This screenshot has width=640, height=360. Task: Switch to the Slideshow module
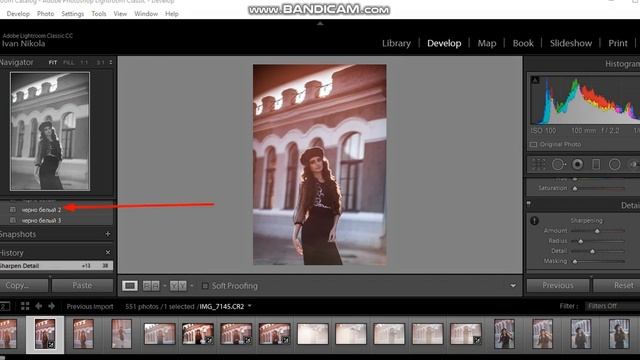click(571, 43)
